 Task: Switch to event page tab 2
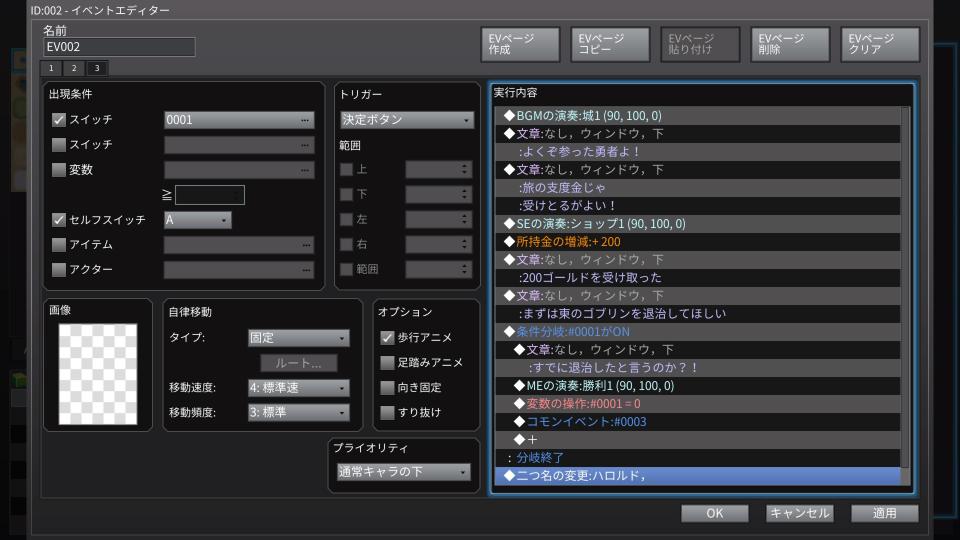[x=74, y=69]
